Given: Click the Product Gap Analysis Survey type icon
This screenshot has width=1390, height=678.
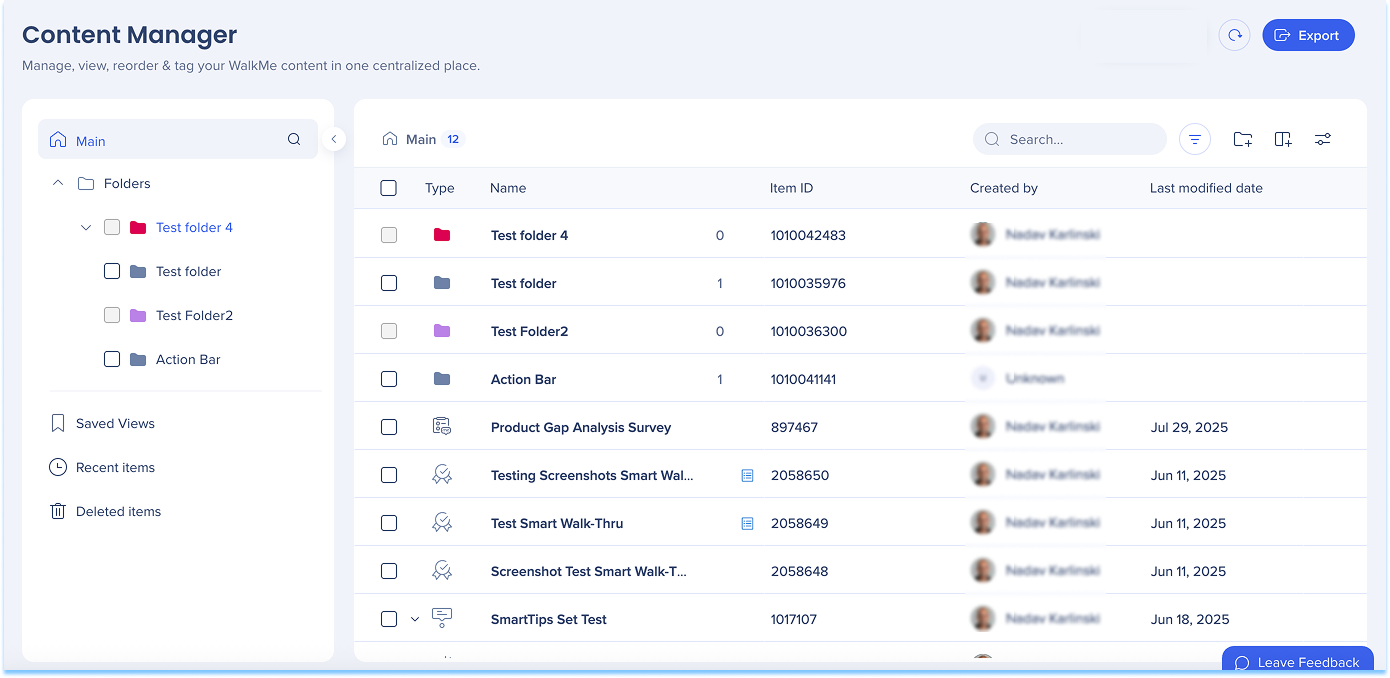Looking at the screenshot, I should tap(441, 427).
